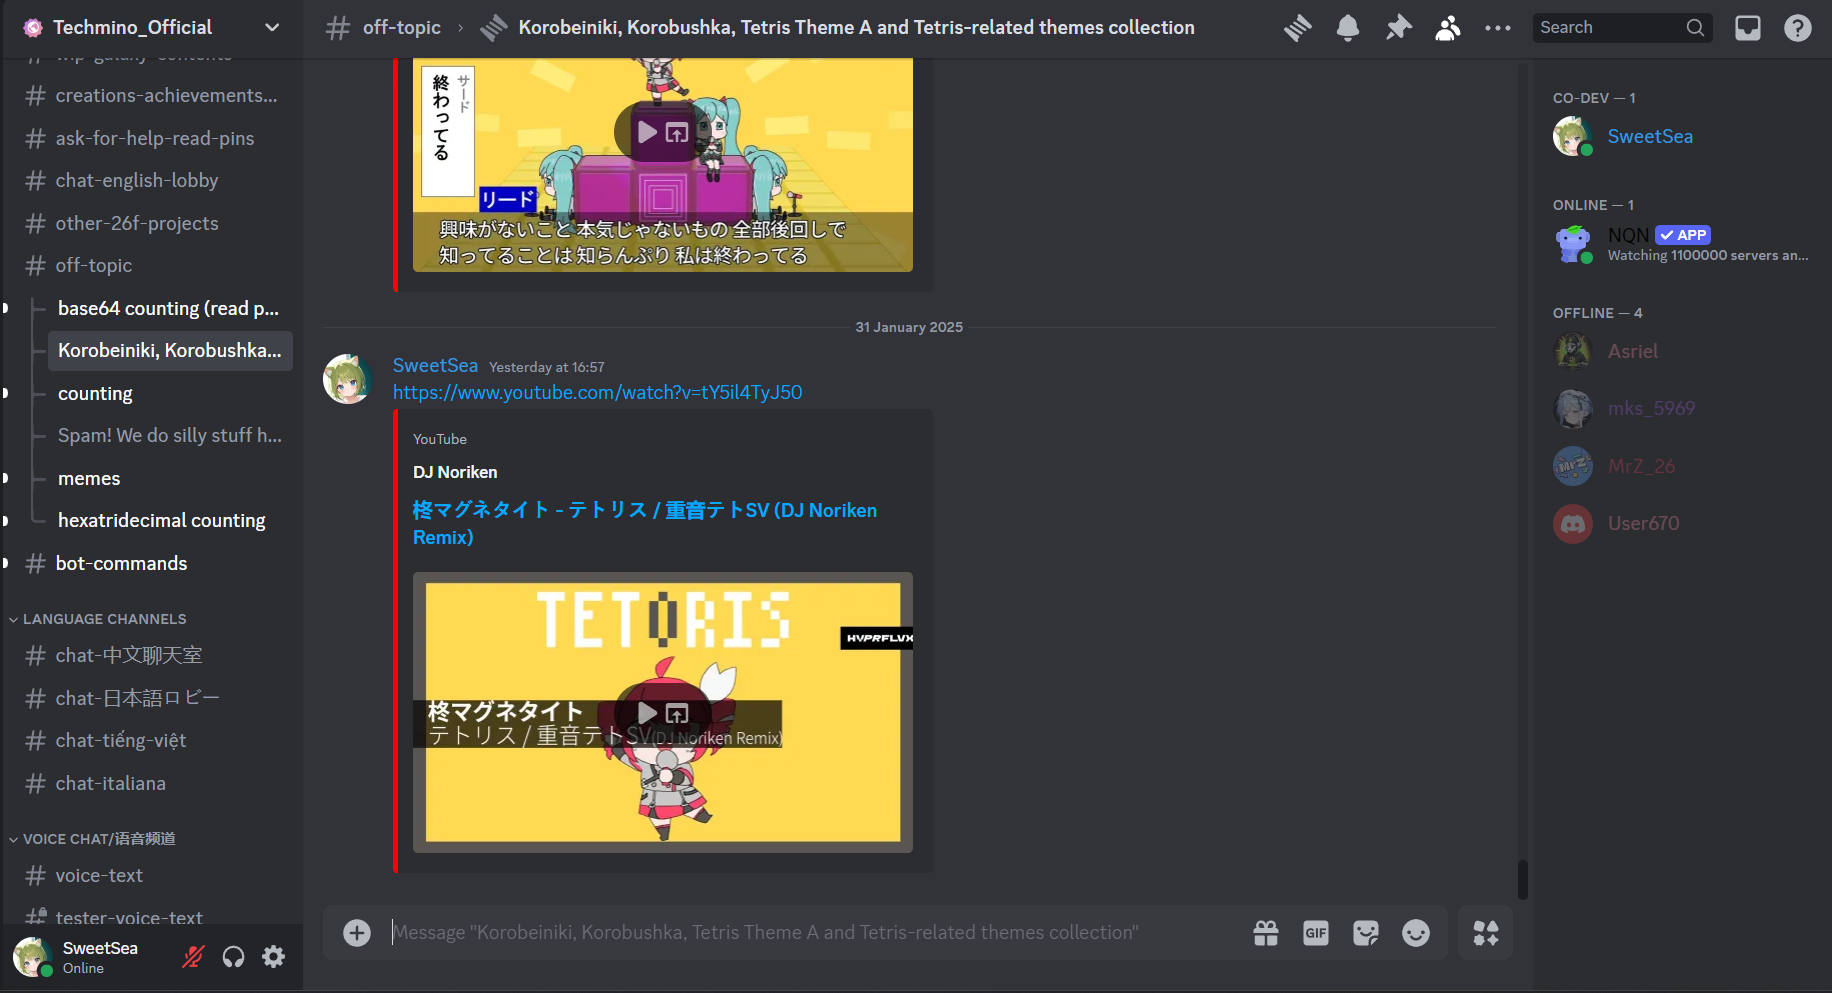This screenshot has width=1832, height=993.
Task: Open other-26f-projects channel
Action: coord(150,223)
